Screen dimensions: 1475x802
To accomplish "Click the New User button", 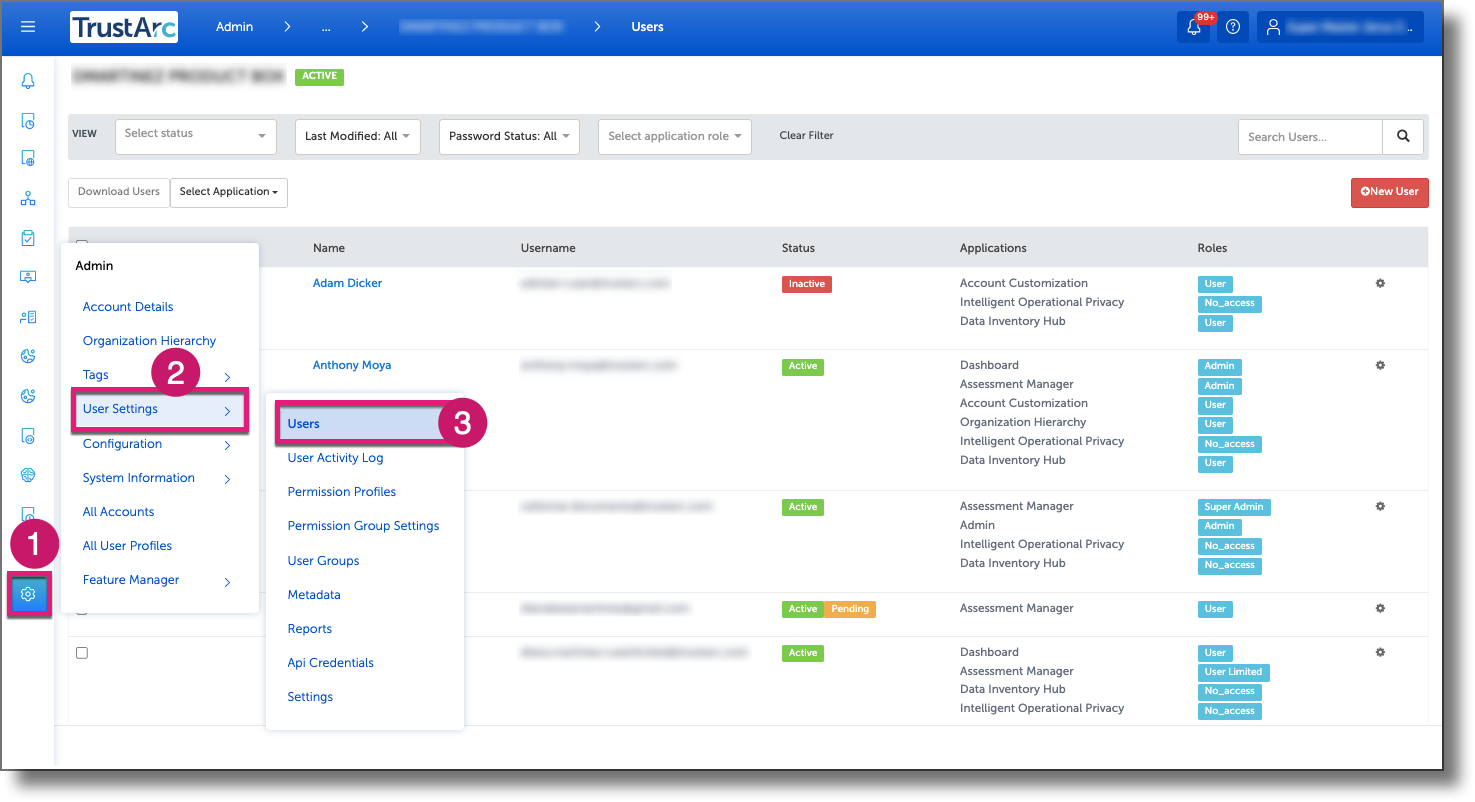I will tap(1389, 192).
